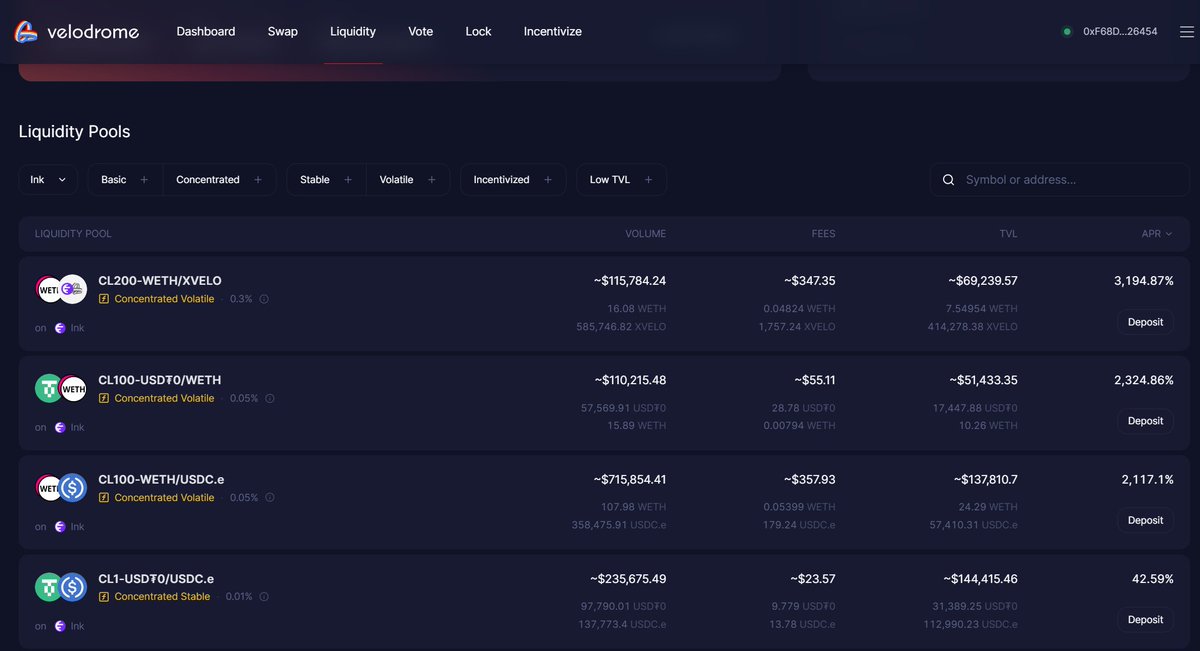Deposit into CL200-WETH/XVELO pool
Viewport: 1200px width, 651px height.
click(x=1145, y=322)
